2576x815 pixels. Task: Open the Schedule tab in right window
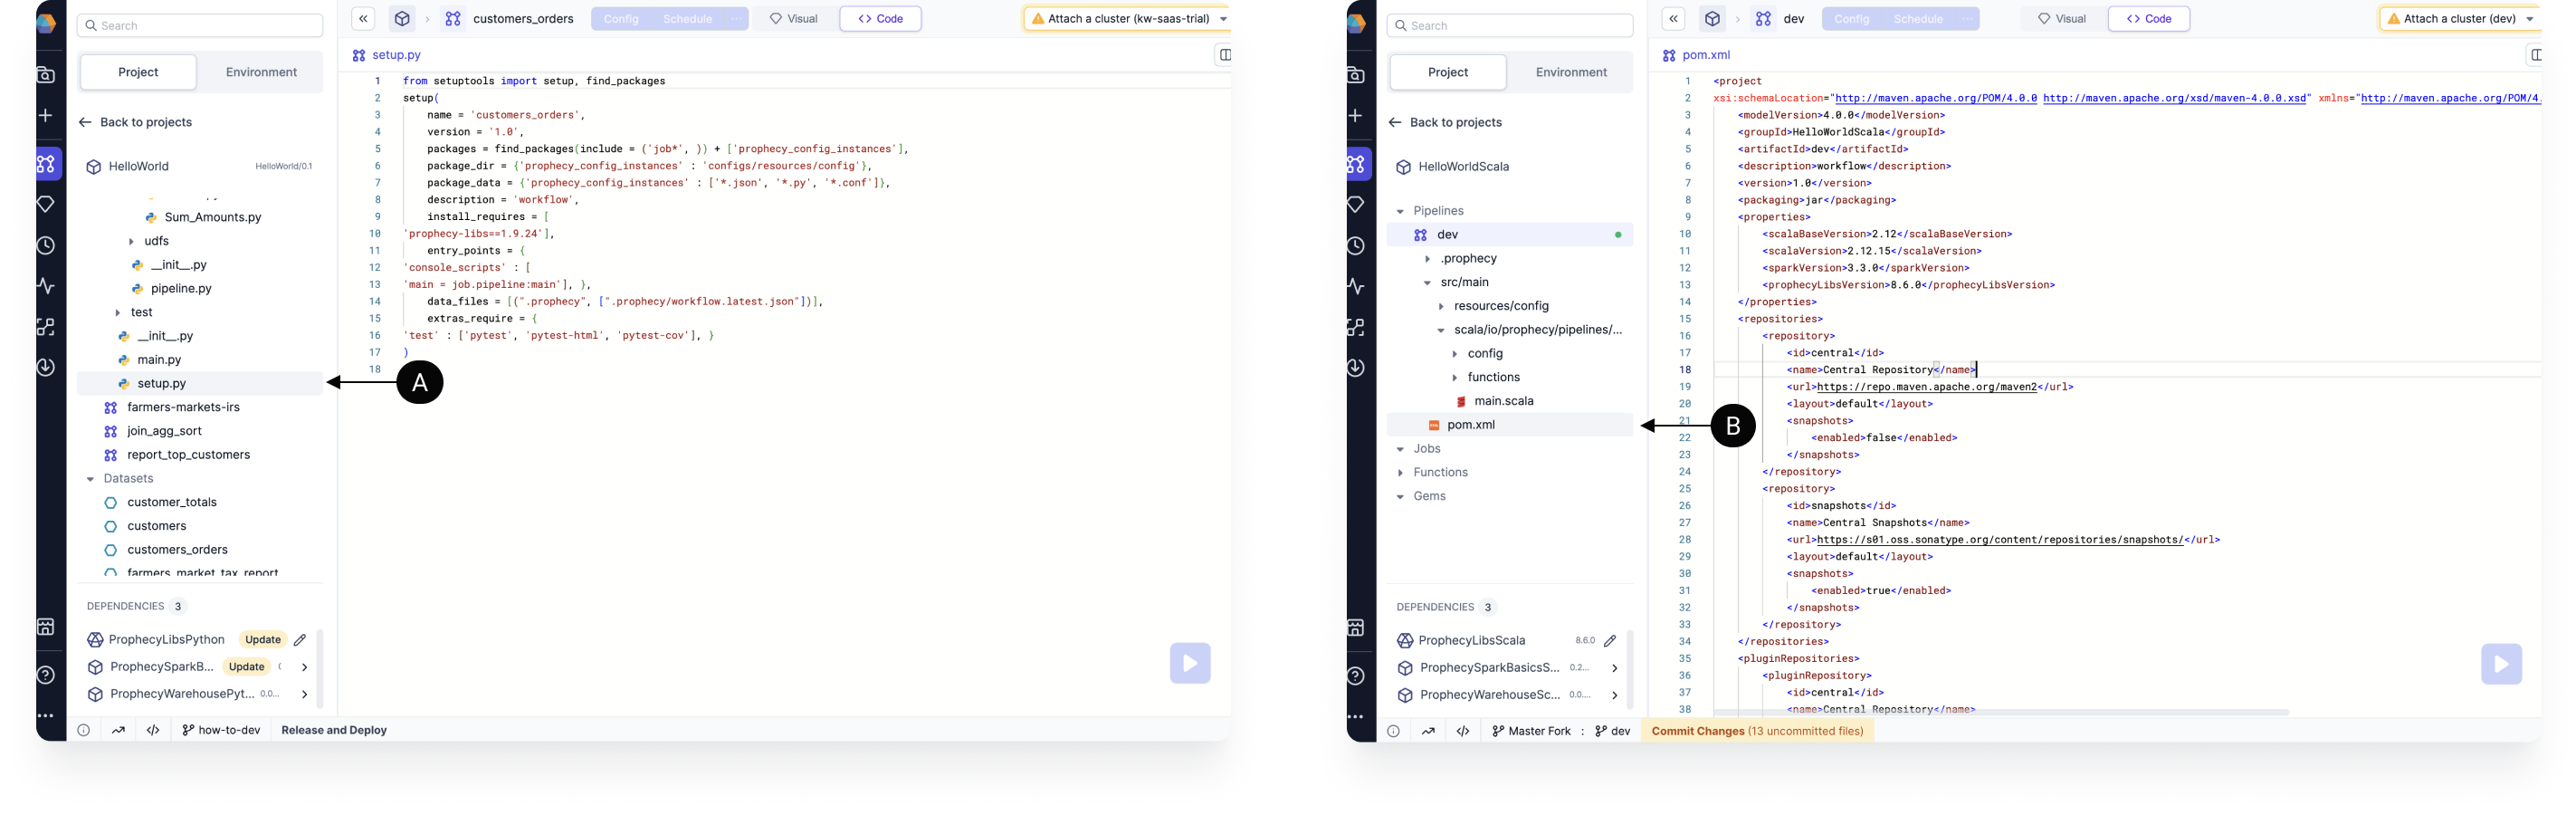1918,19
